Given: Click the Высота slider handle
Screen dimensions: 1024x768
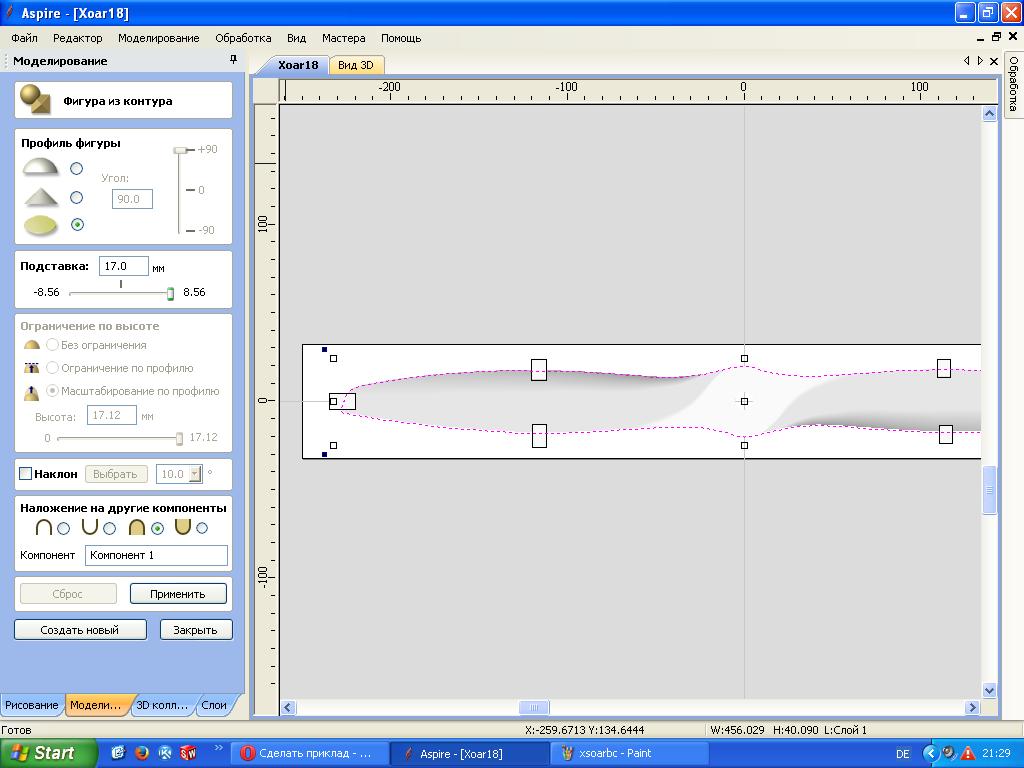Looking at the screenshot, I should 180,439.
